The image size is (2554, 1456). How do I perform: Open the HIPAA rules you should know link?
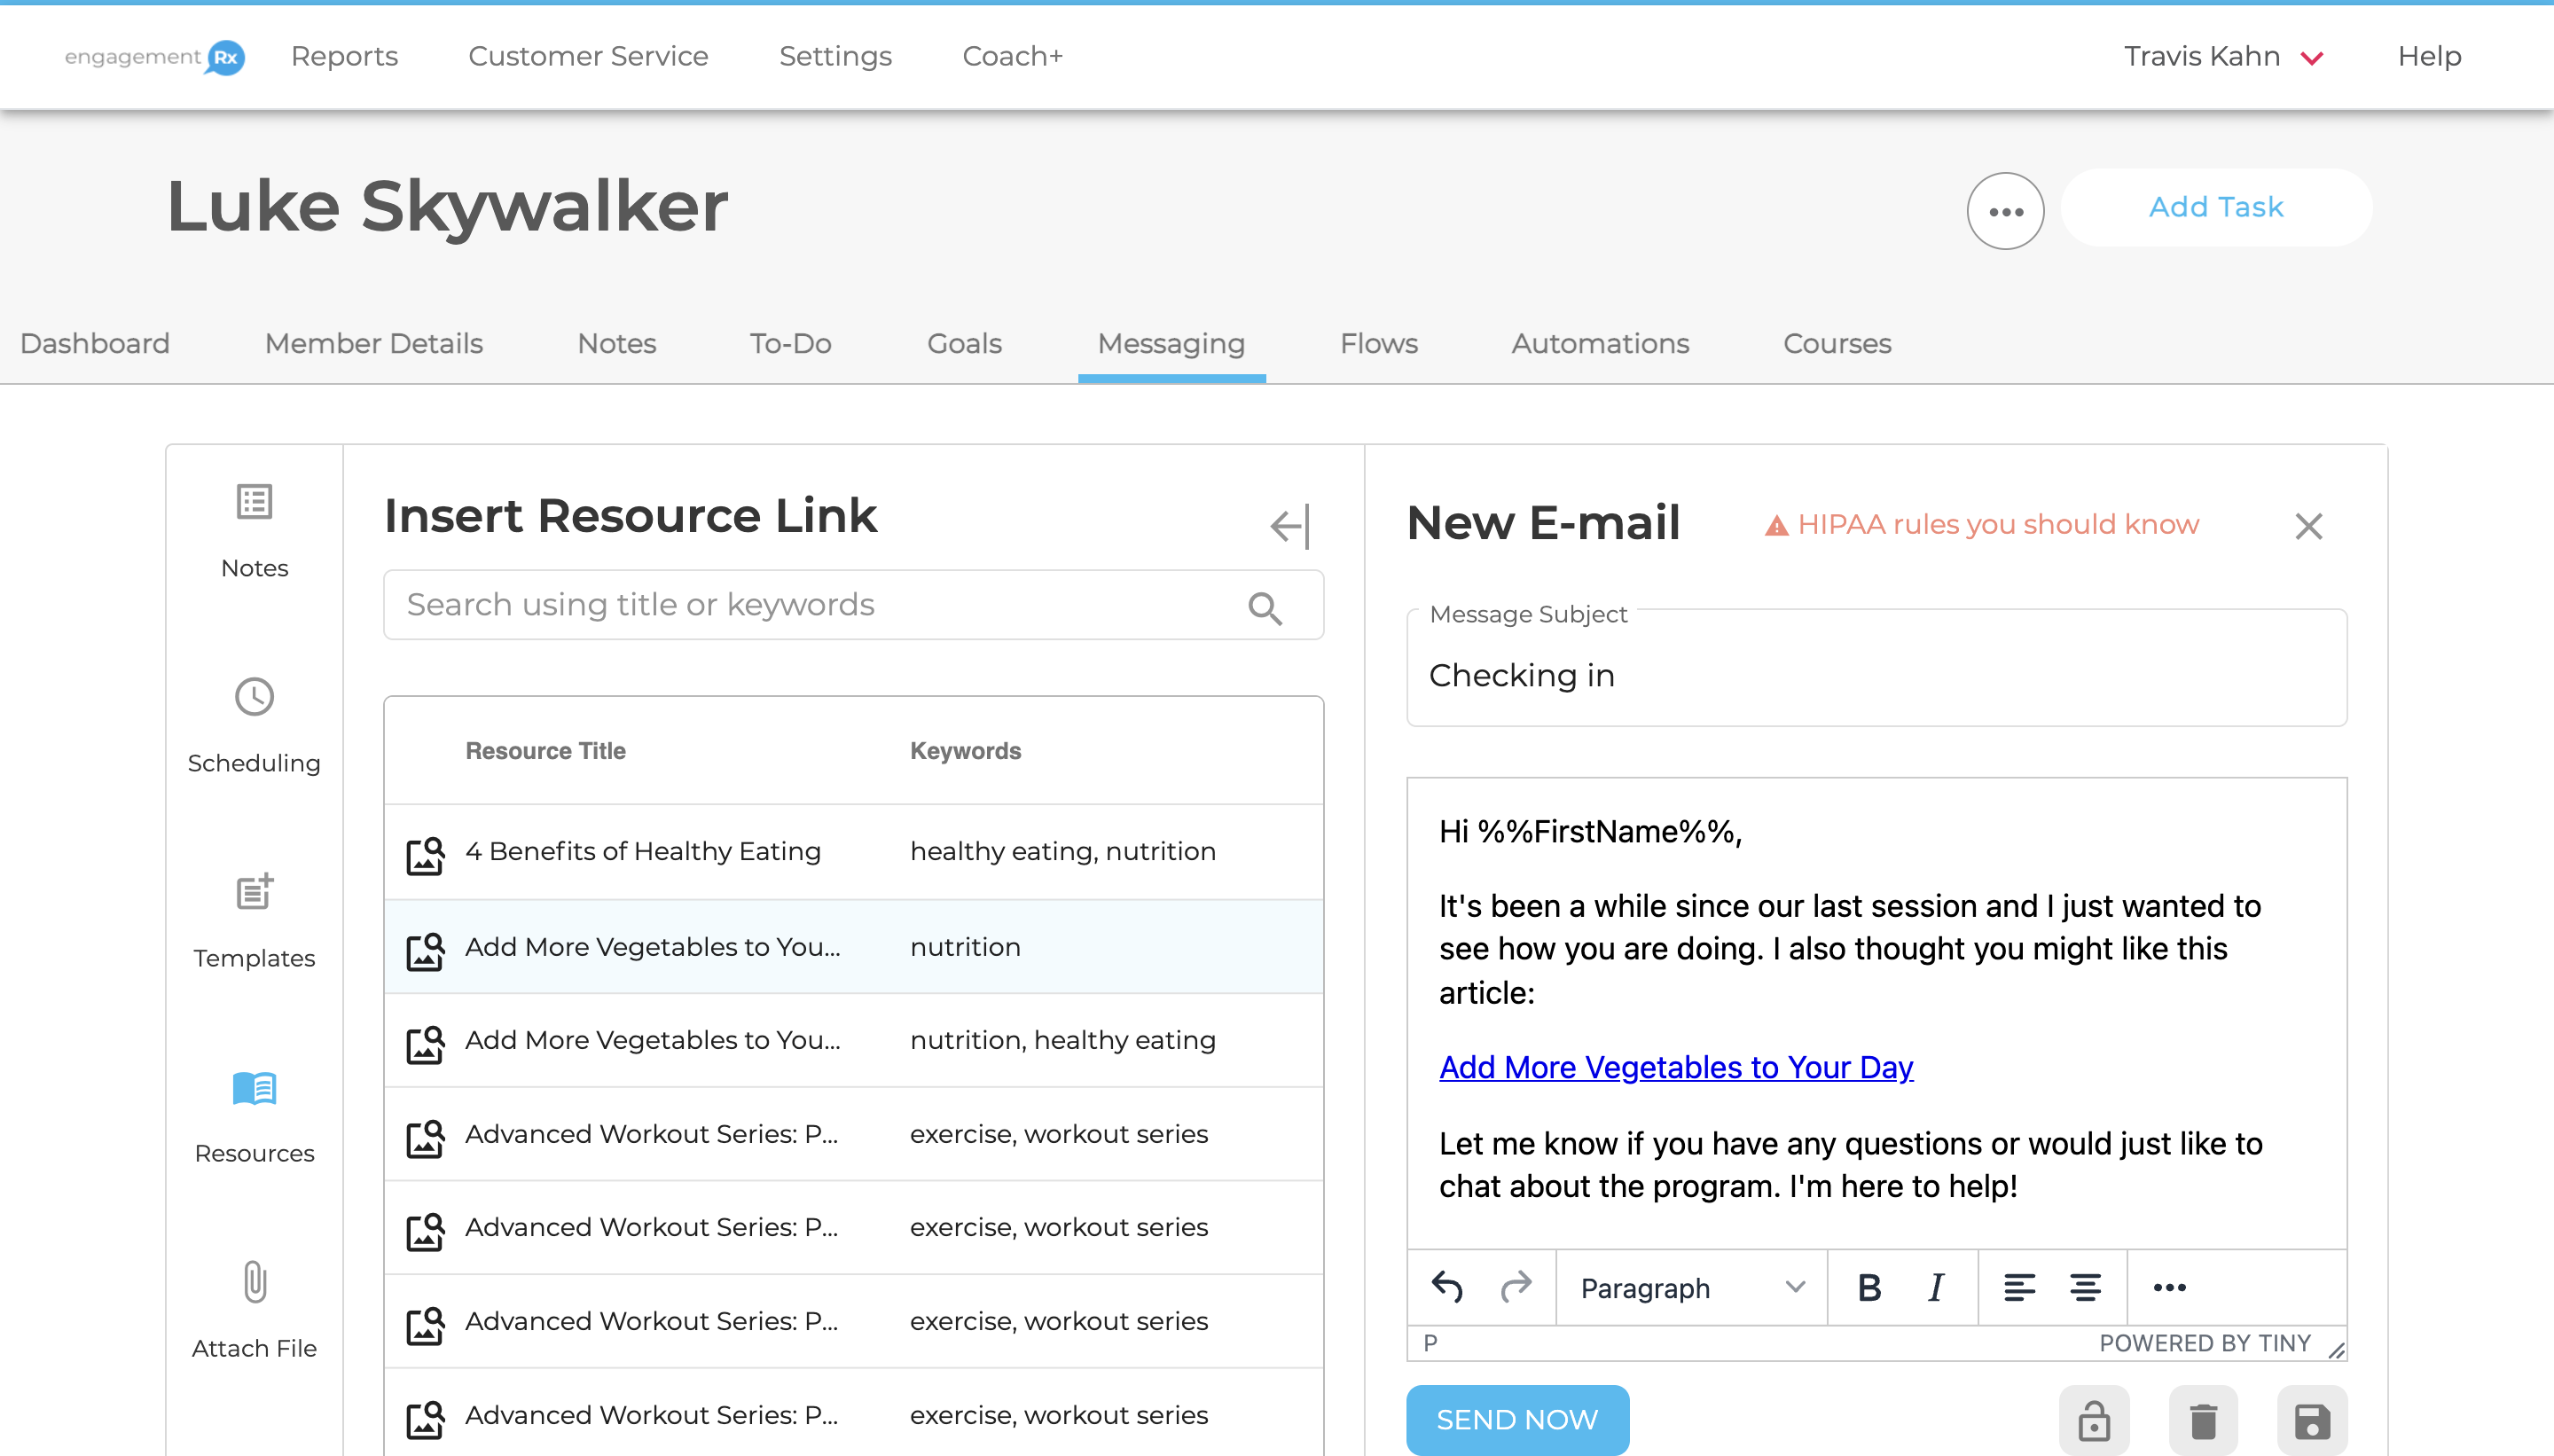click(x=1996, y=523)
